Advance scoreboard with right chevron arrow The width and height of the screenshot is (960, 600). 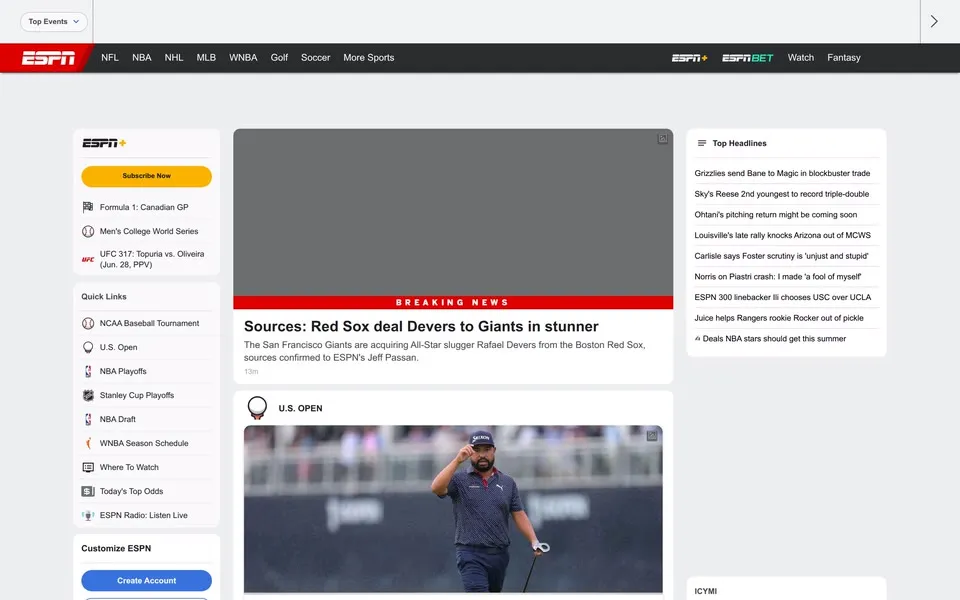tap(934, 21)
